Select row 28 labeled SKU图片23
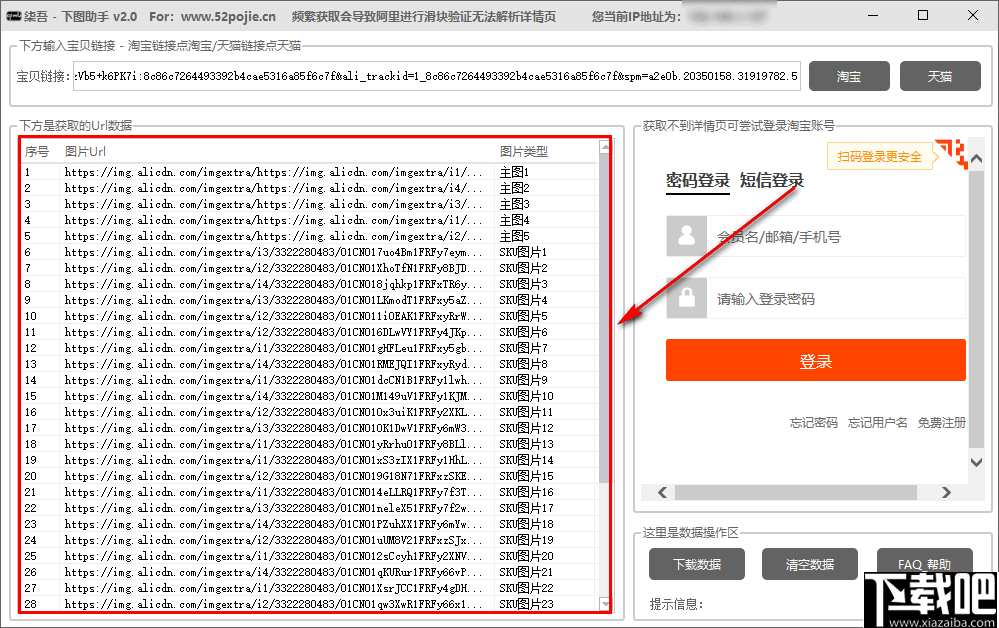999x628 pixels. pos(310,604)
